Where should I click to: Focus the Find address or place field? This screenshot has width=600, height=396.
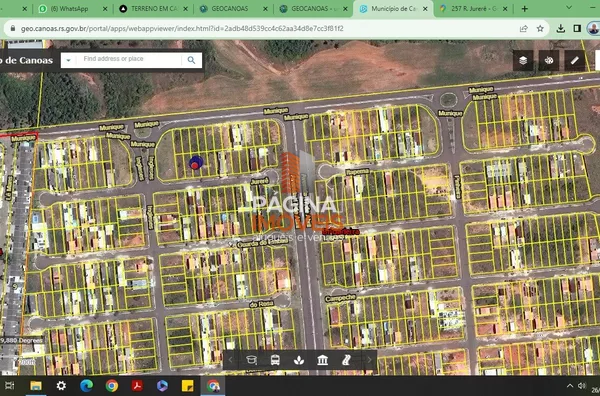click(x=129, y=60)
